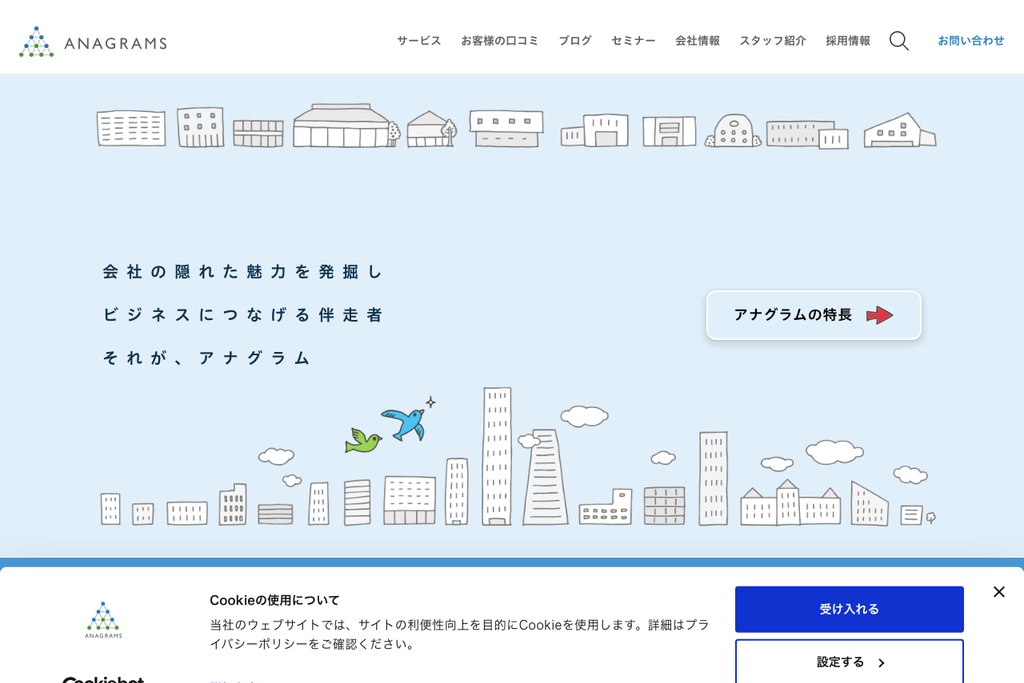The height and width of the screenshot is (683, 1024).
Task: Accept cookies with 受け入れる button
Action: [x=849, y=609]
